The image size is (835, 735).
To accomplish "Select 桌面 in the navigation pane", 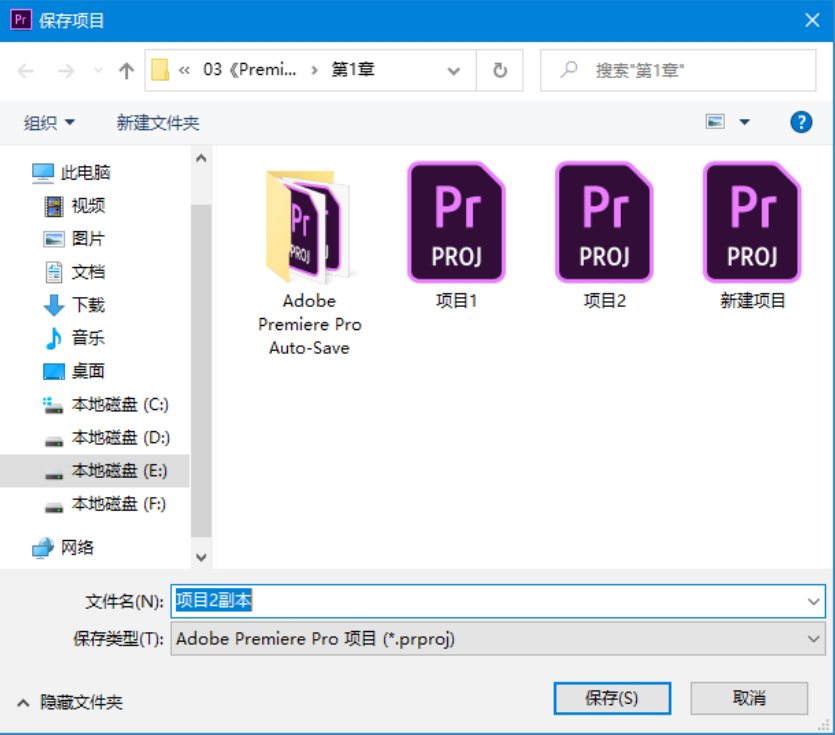I will 75,371.
